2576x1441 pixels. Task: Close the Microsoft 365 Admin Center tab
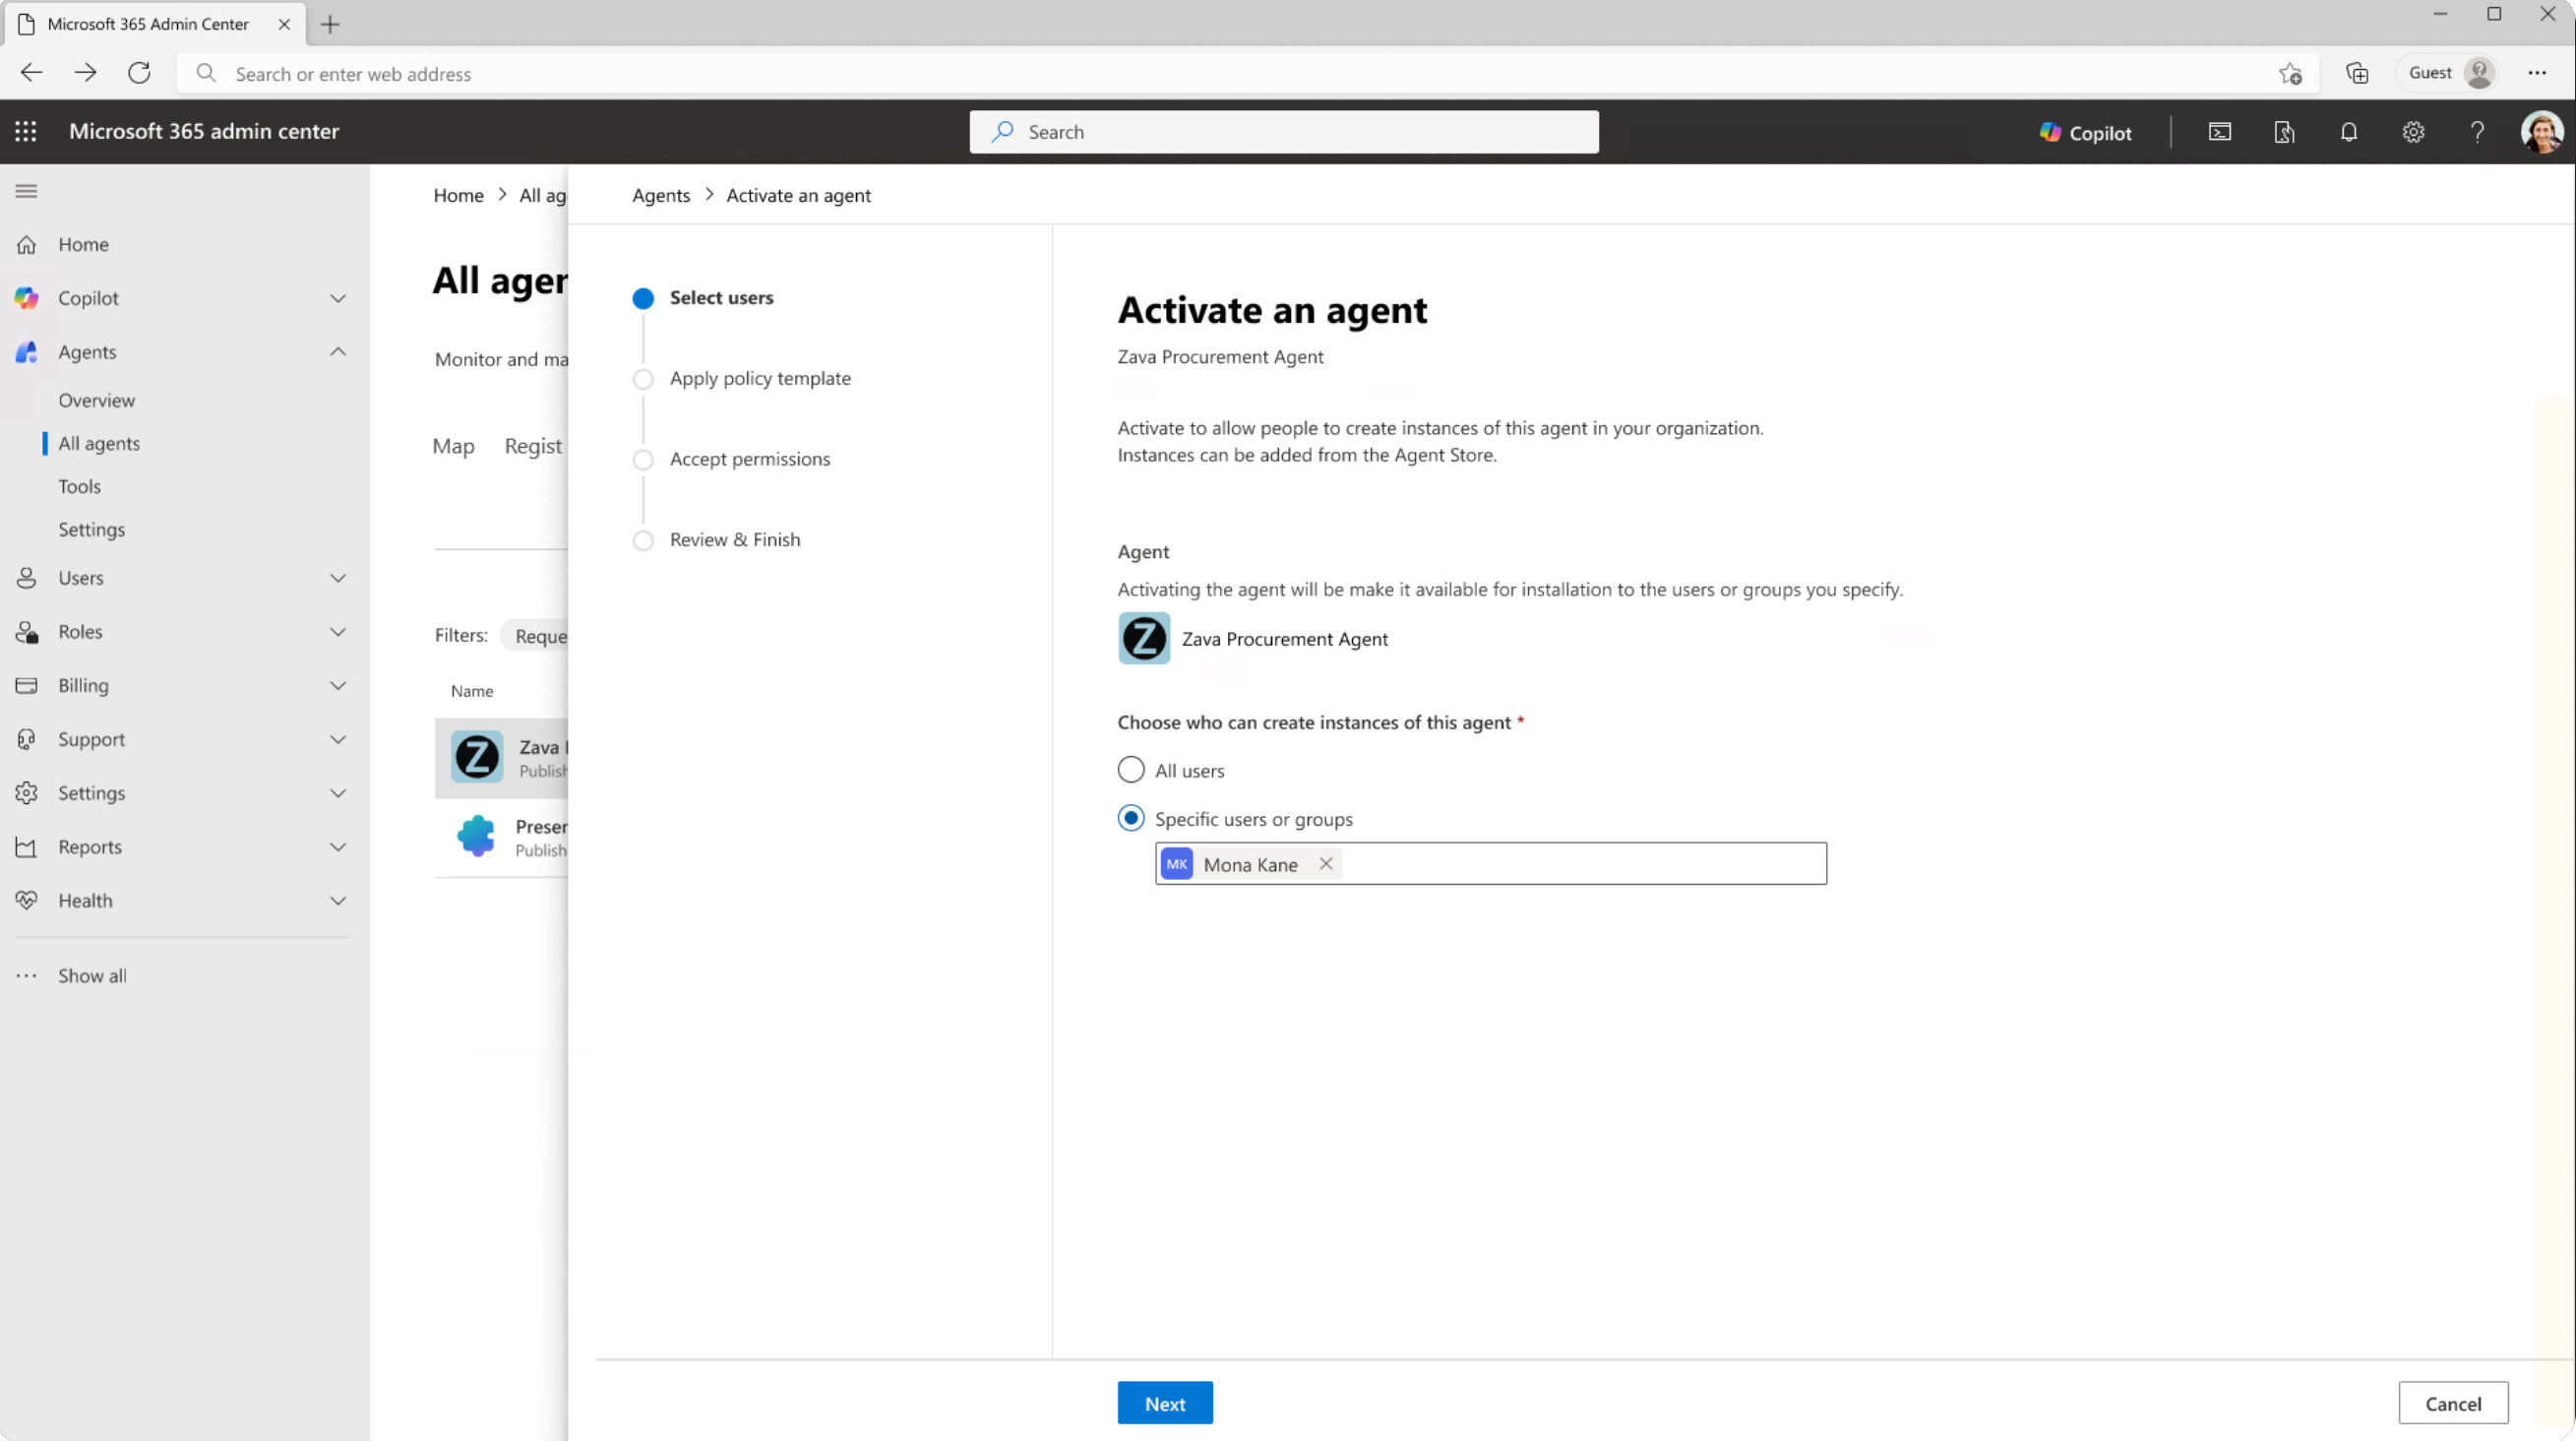(x=284, y=24)
